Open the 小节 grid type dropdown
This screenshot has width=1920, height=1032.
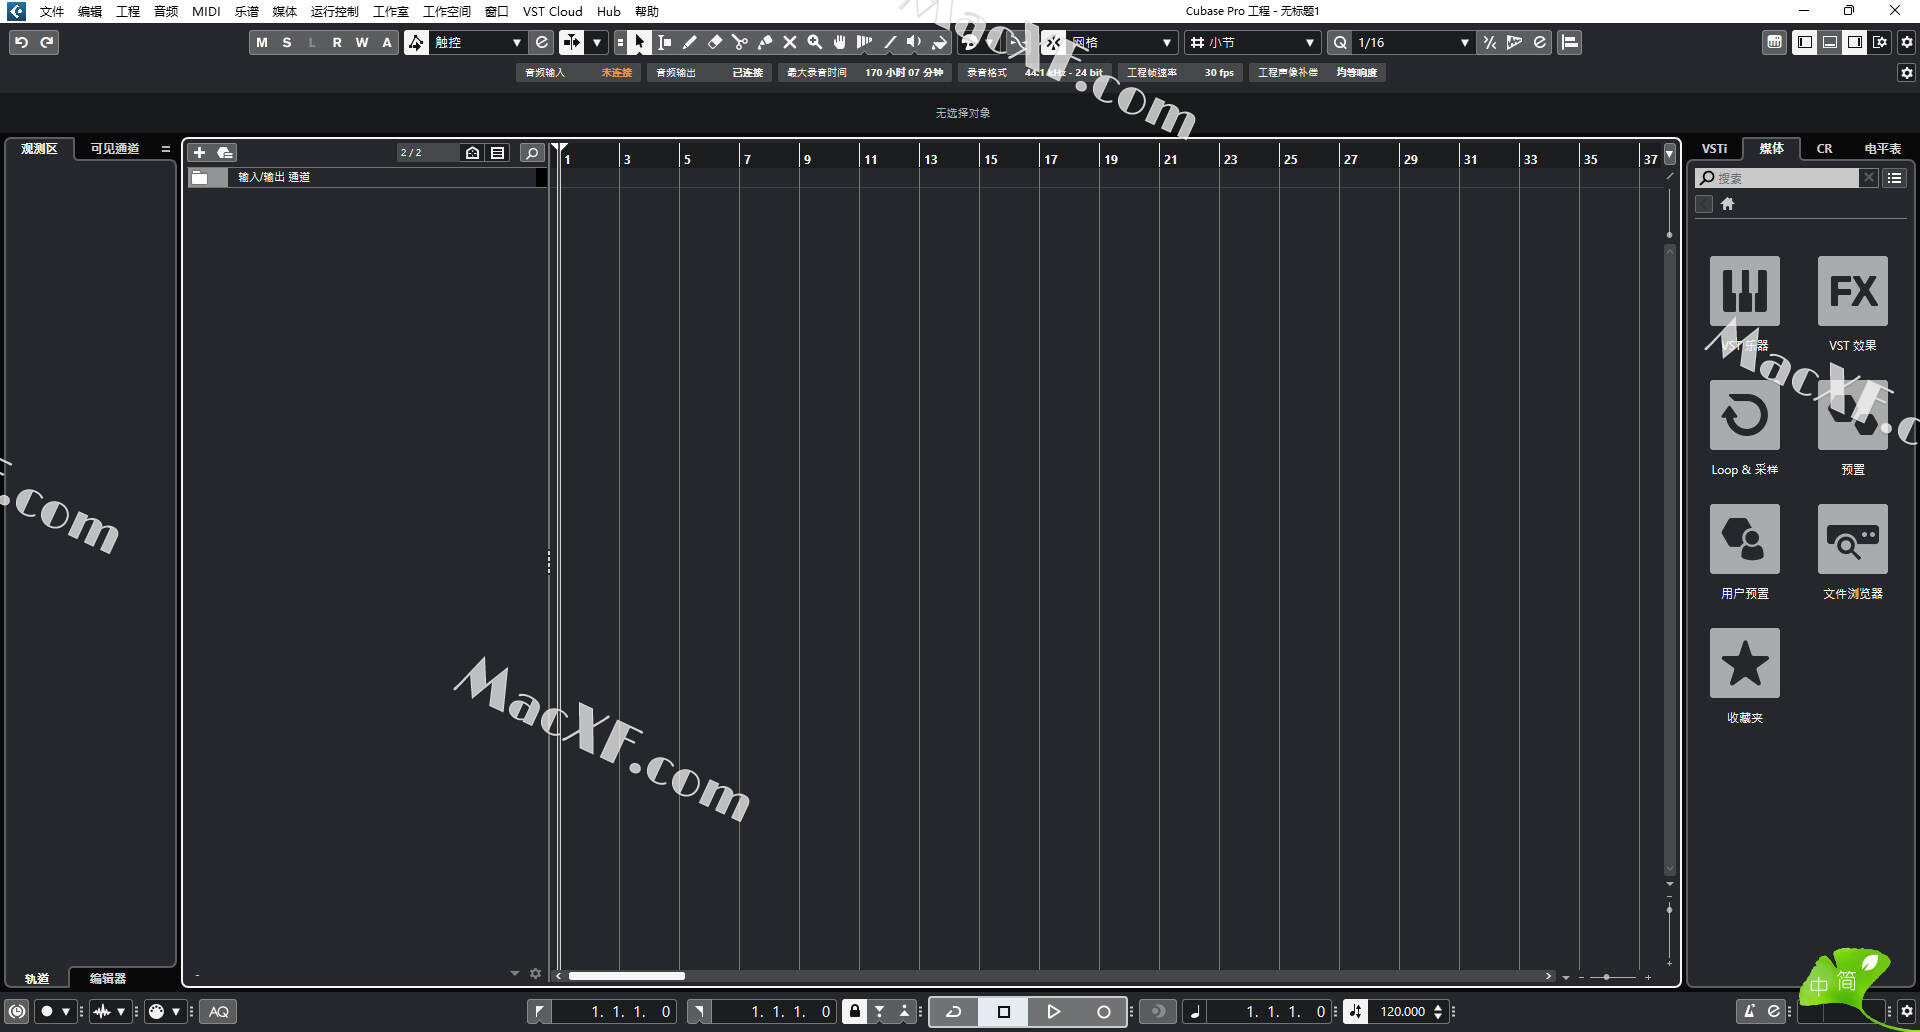[x=1253, y=42]
